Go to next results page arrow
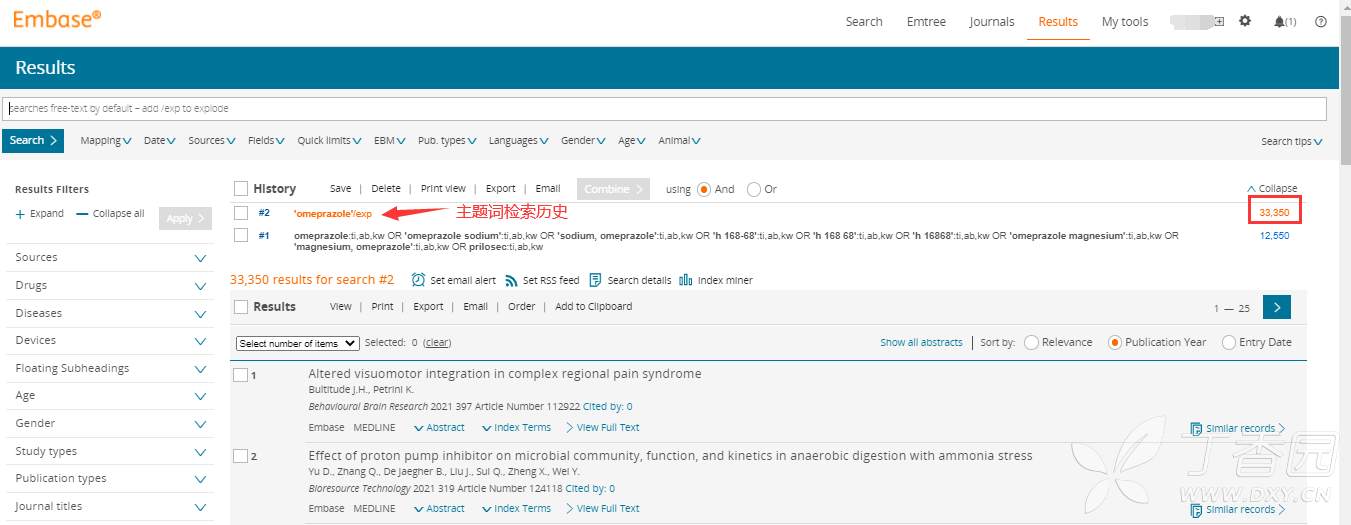 [1277, 307]
